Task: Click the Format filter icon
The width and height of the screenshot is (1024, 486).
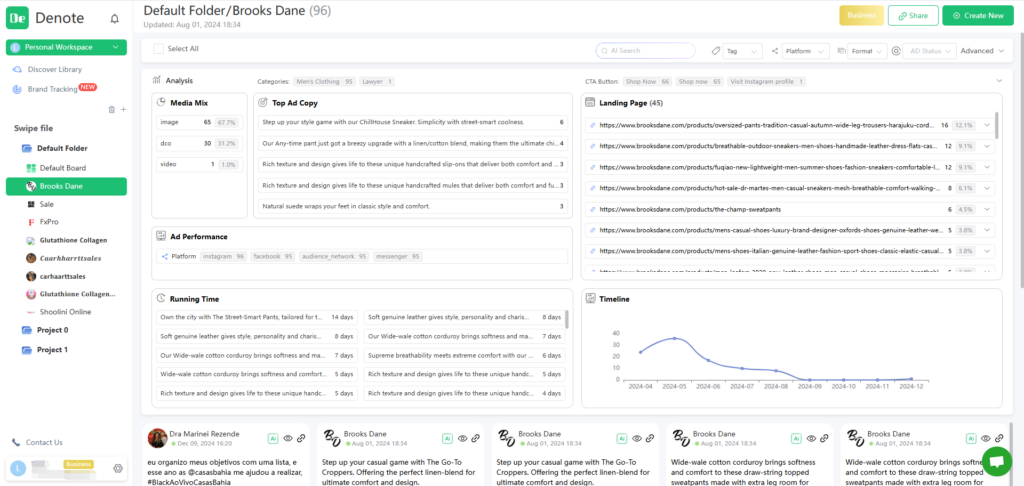Action: tap(842, 50)
